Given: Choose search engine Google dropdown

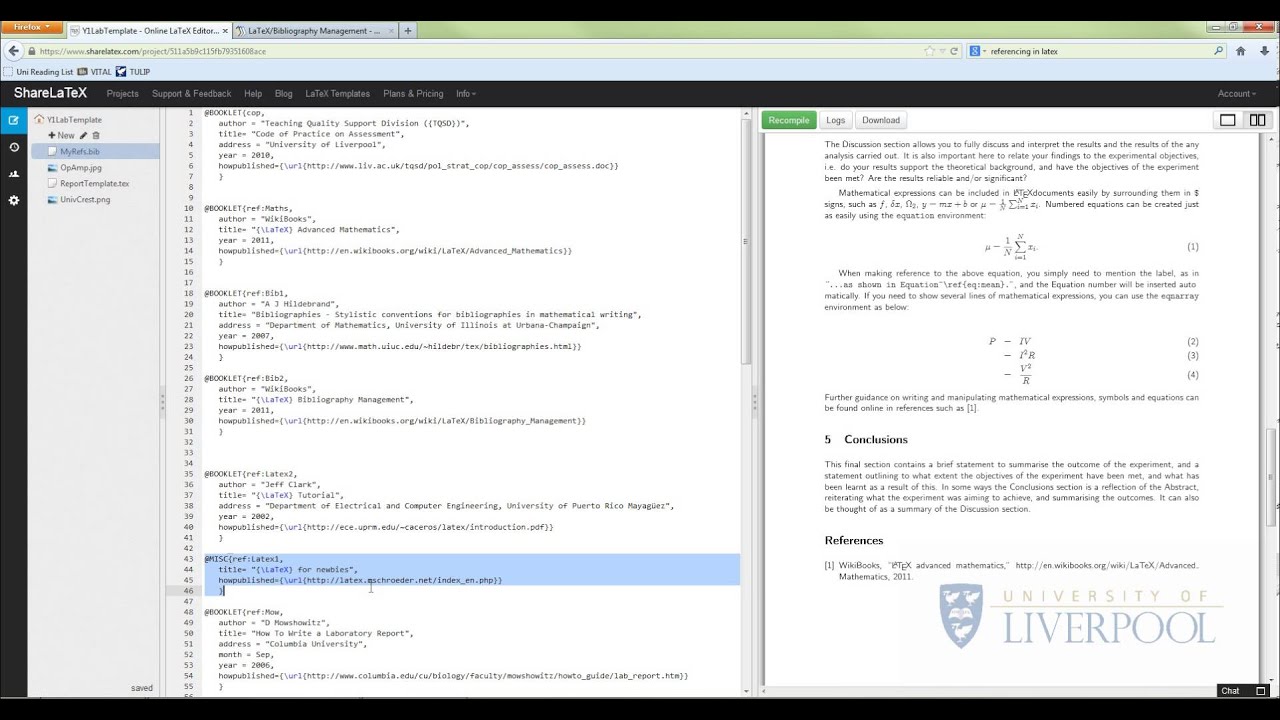Looking at the screenshot, I should click(977, 51).
